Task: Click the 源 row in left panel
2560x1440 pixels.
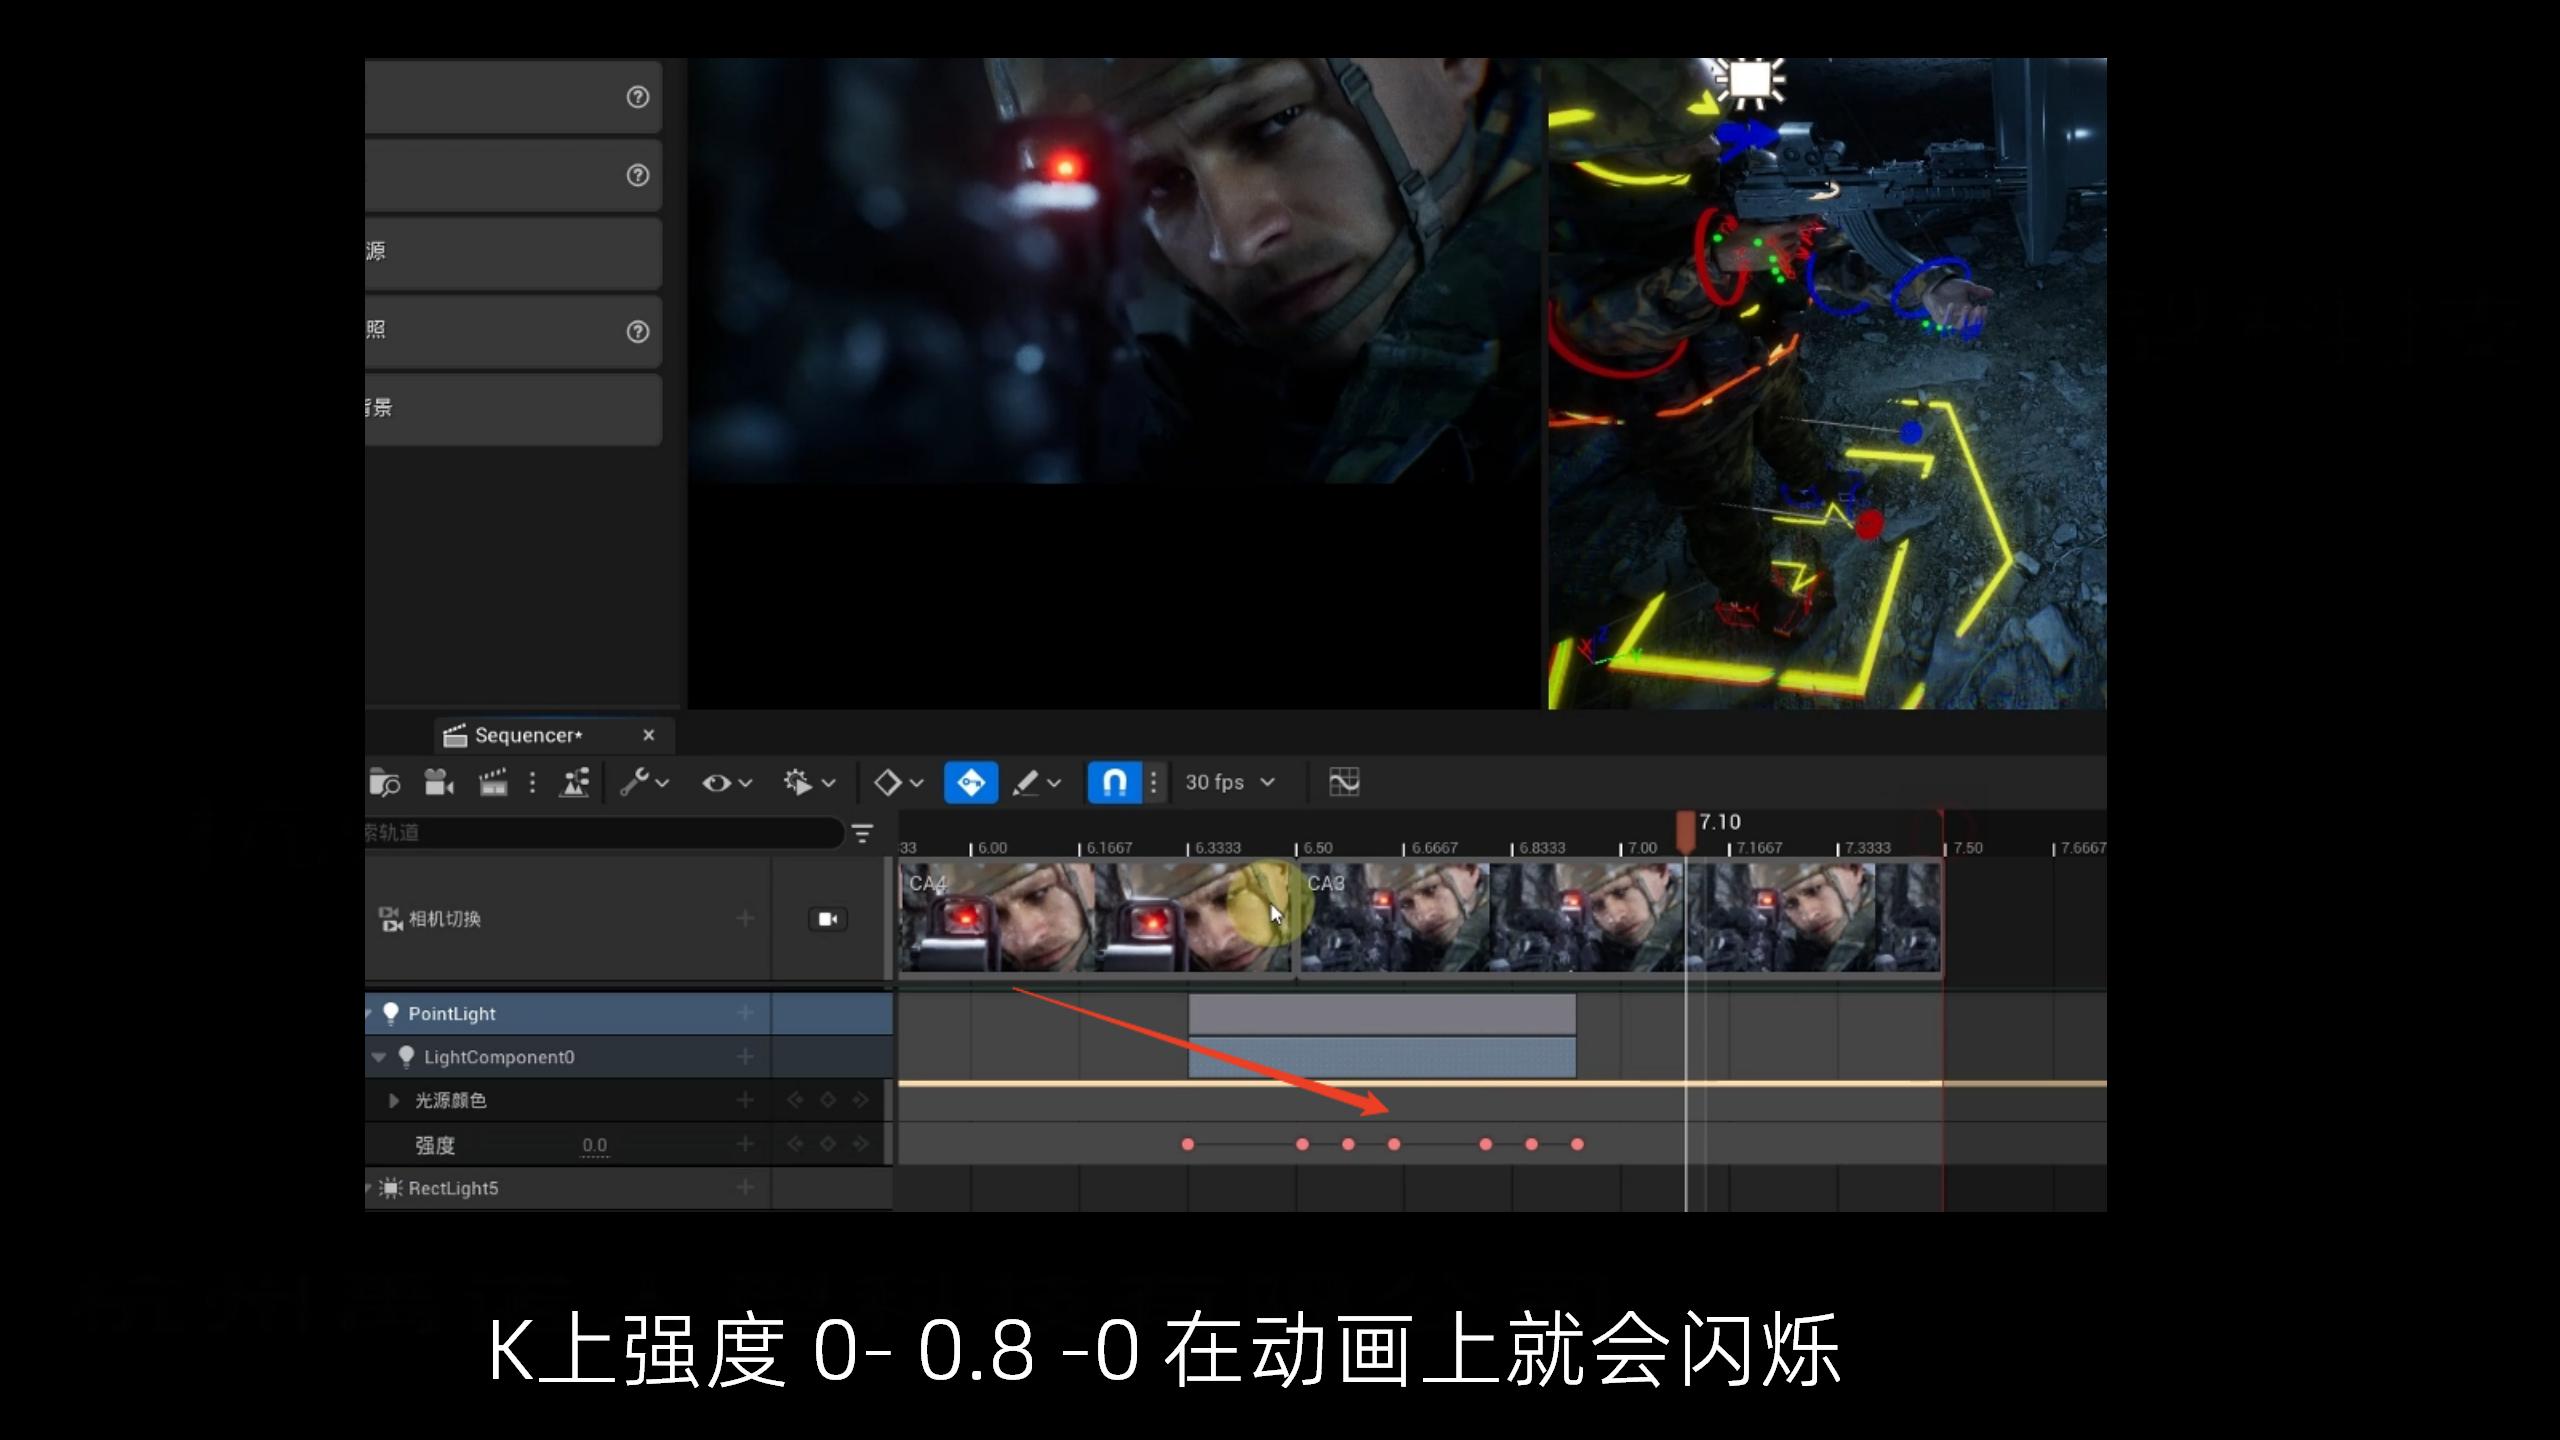Action: [513, 253]
